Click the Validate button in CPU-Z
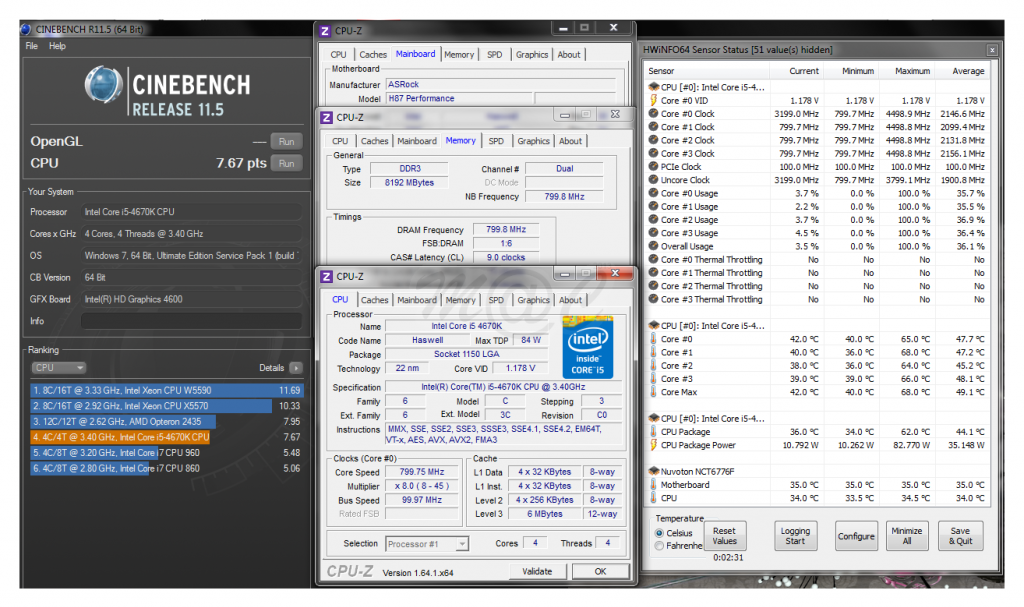Screen dimensions: 1024x607 [537, 570]
